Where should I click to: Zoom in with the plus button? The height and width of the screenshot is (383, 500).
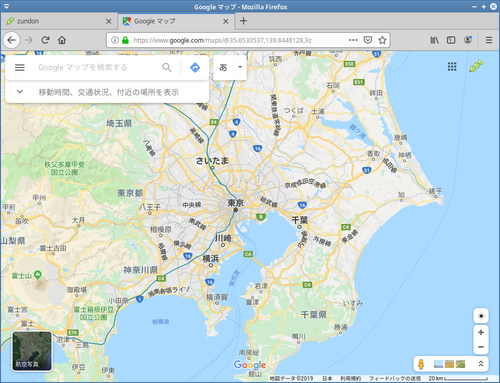[x=481, y=332]
